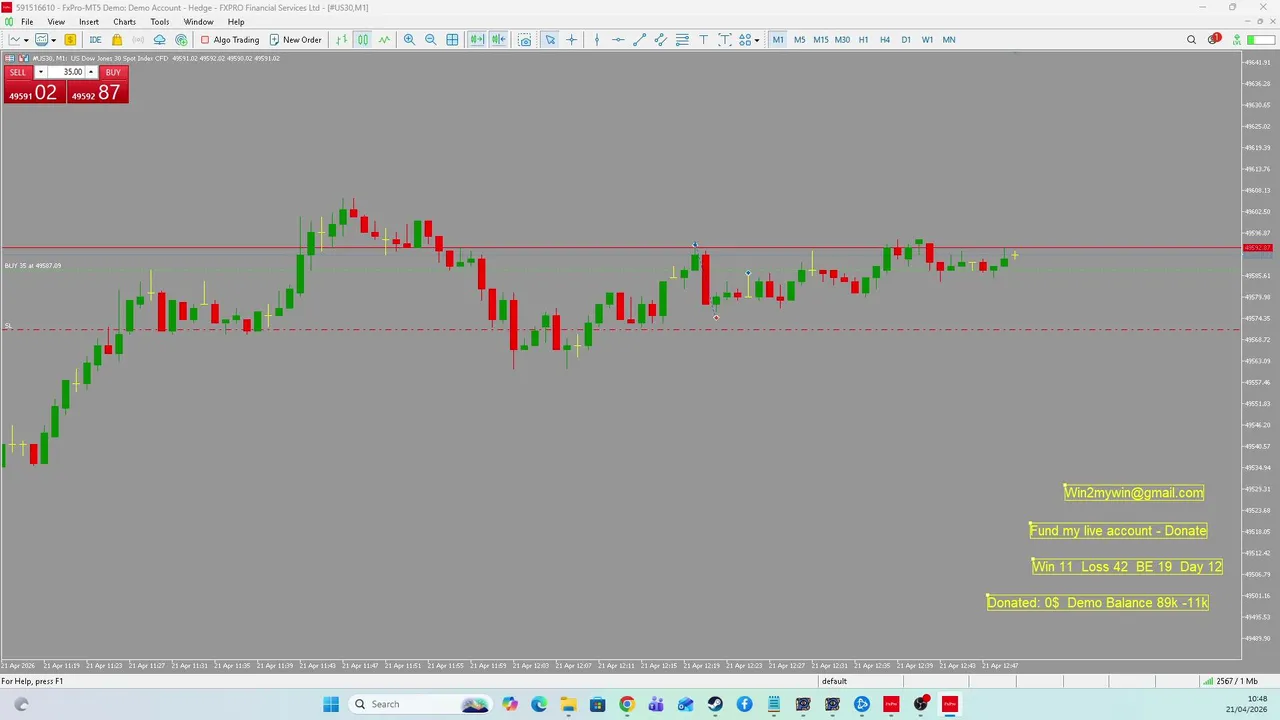Open the Signals icon in toolbar
This screenshot has width=1280, height=720.
pos(138,40)
